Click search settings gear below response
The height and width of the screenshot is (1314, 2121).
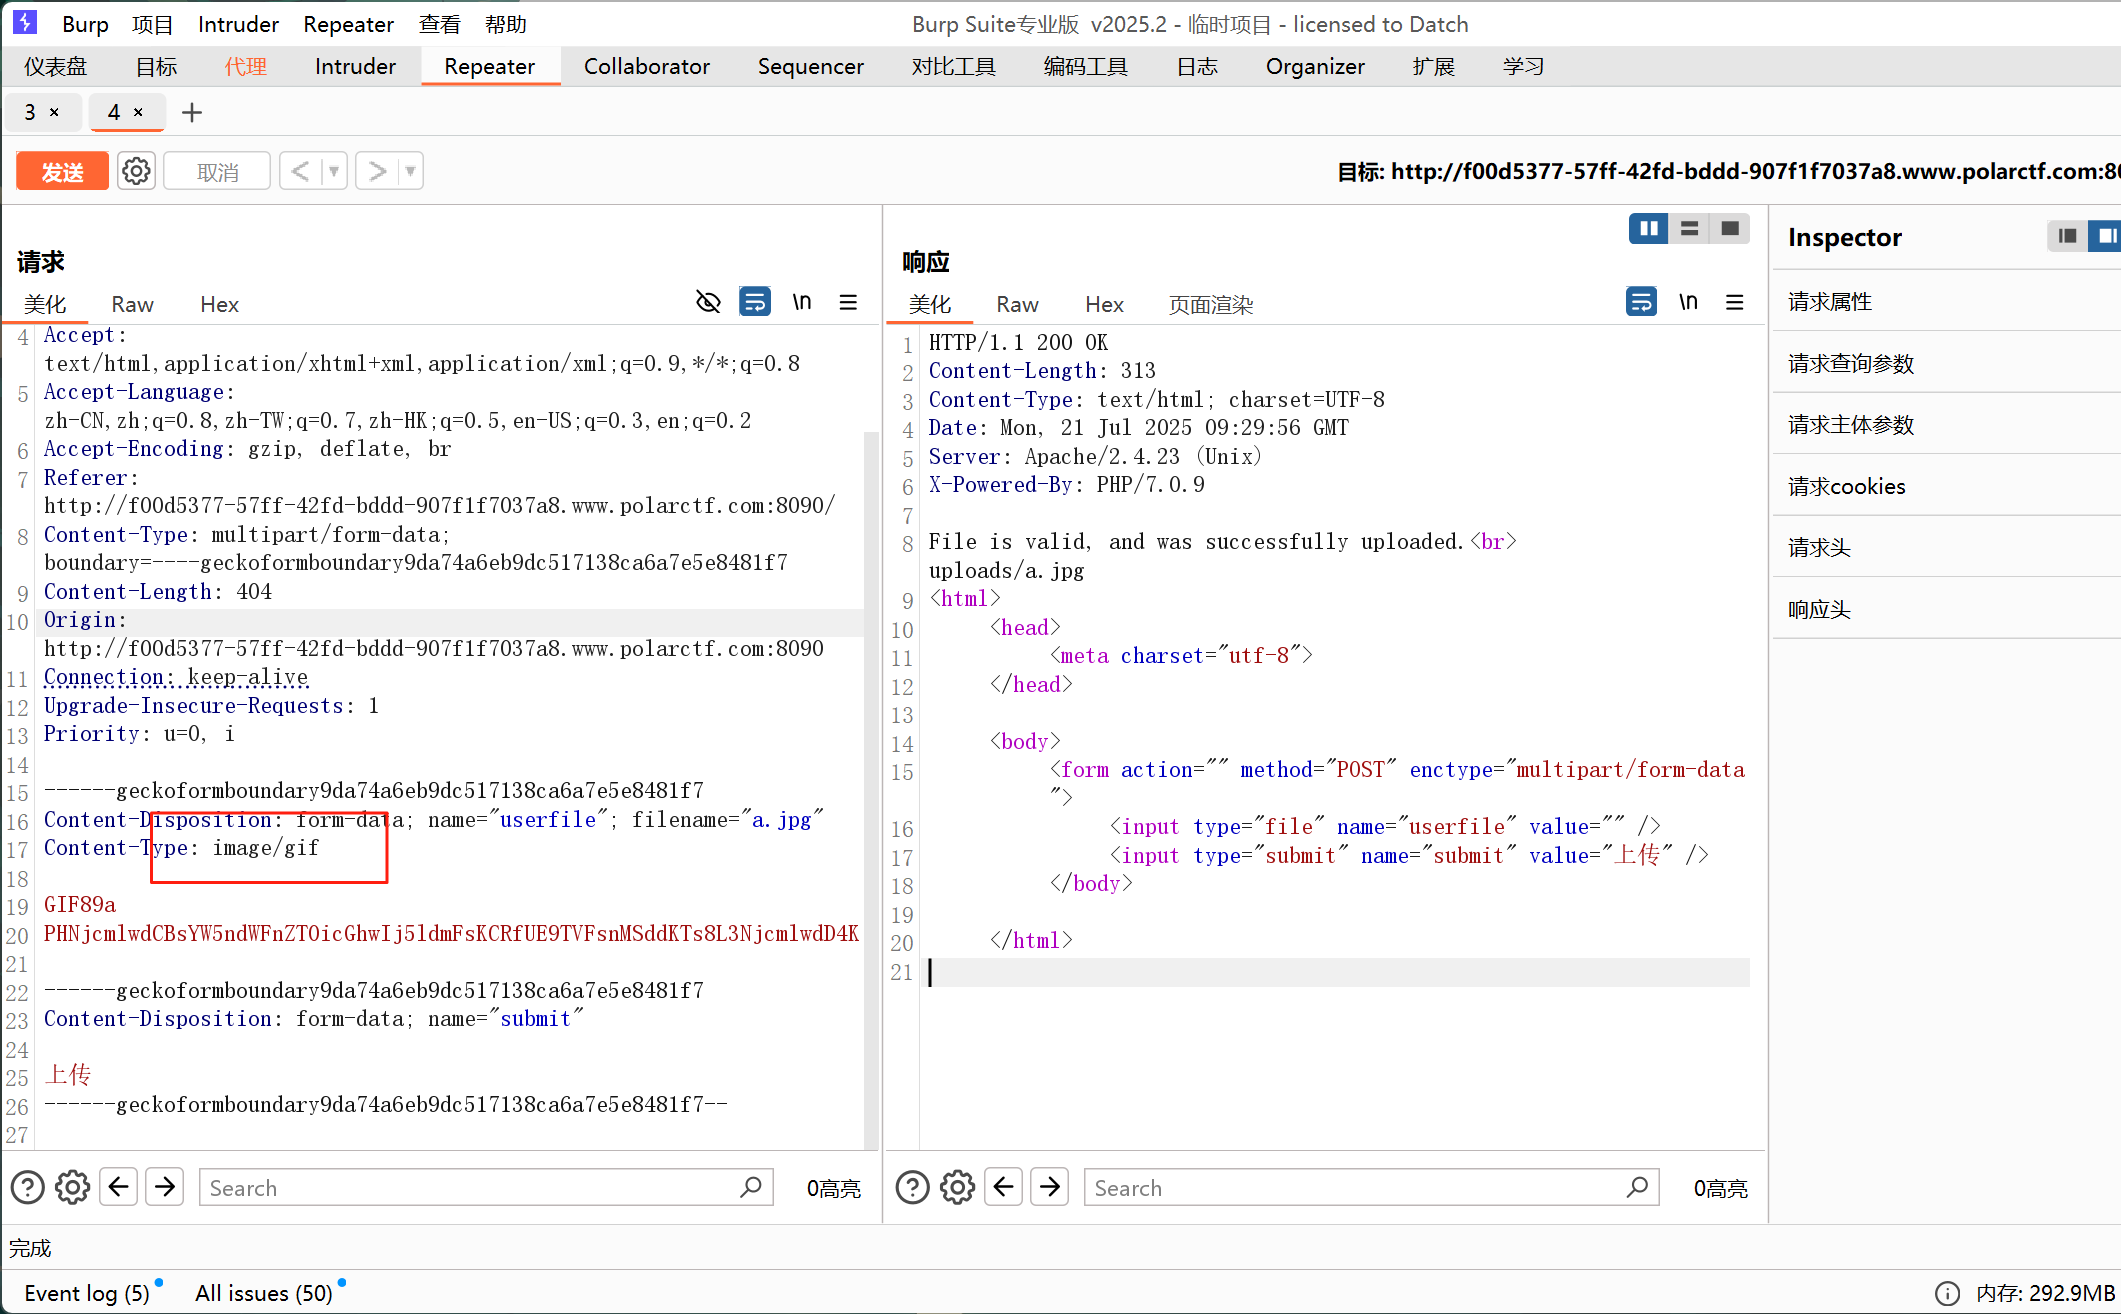click(x=957, y=1187)
